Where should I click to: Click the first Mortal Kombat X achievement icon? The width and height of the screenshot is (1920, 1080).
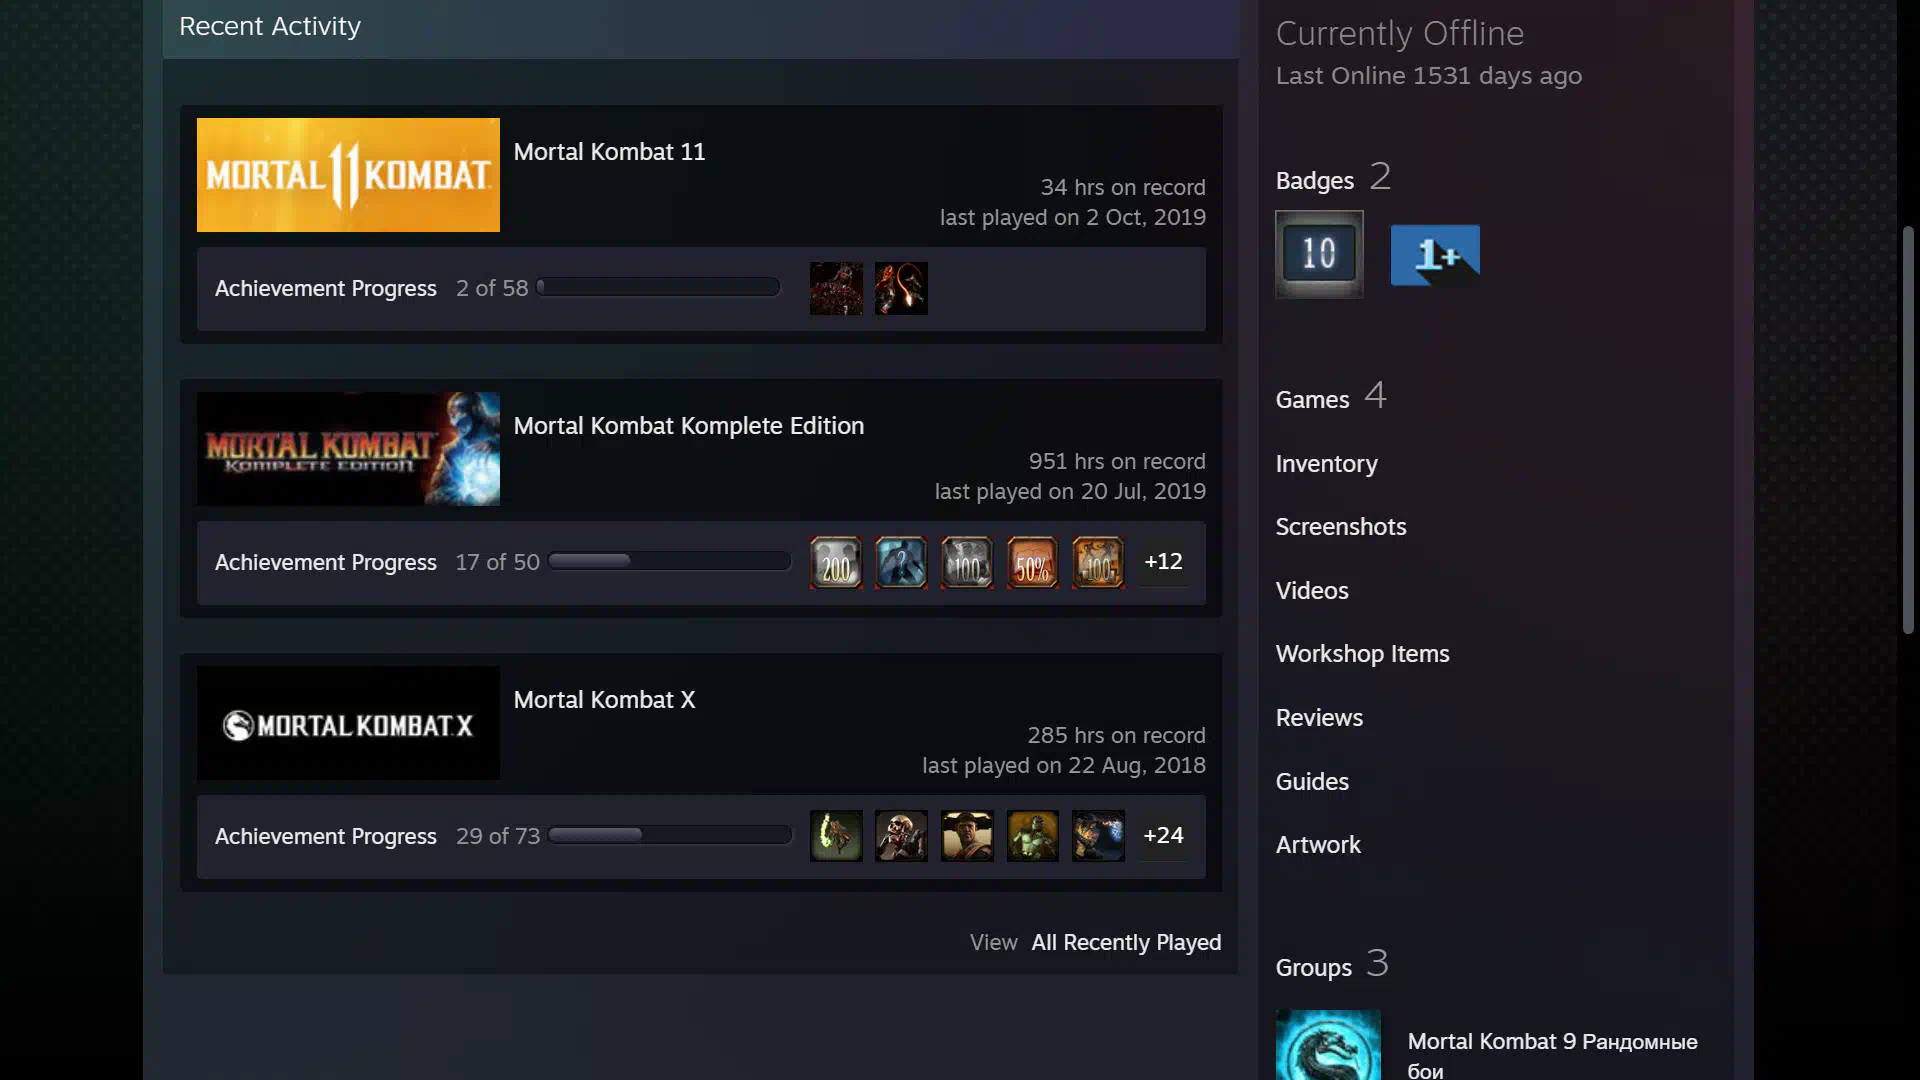pos(836,837)
